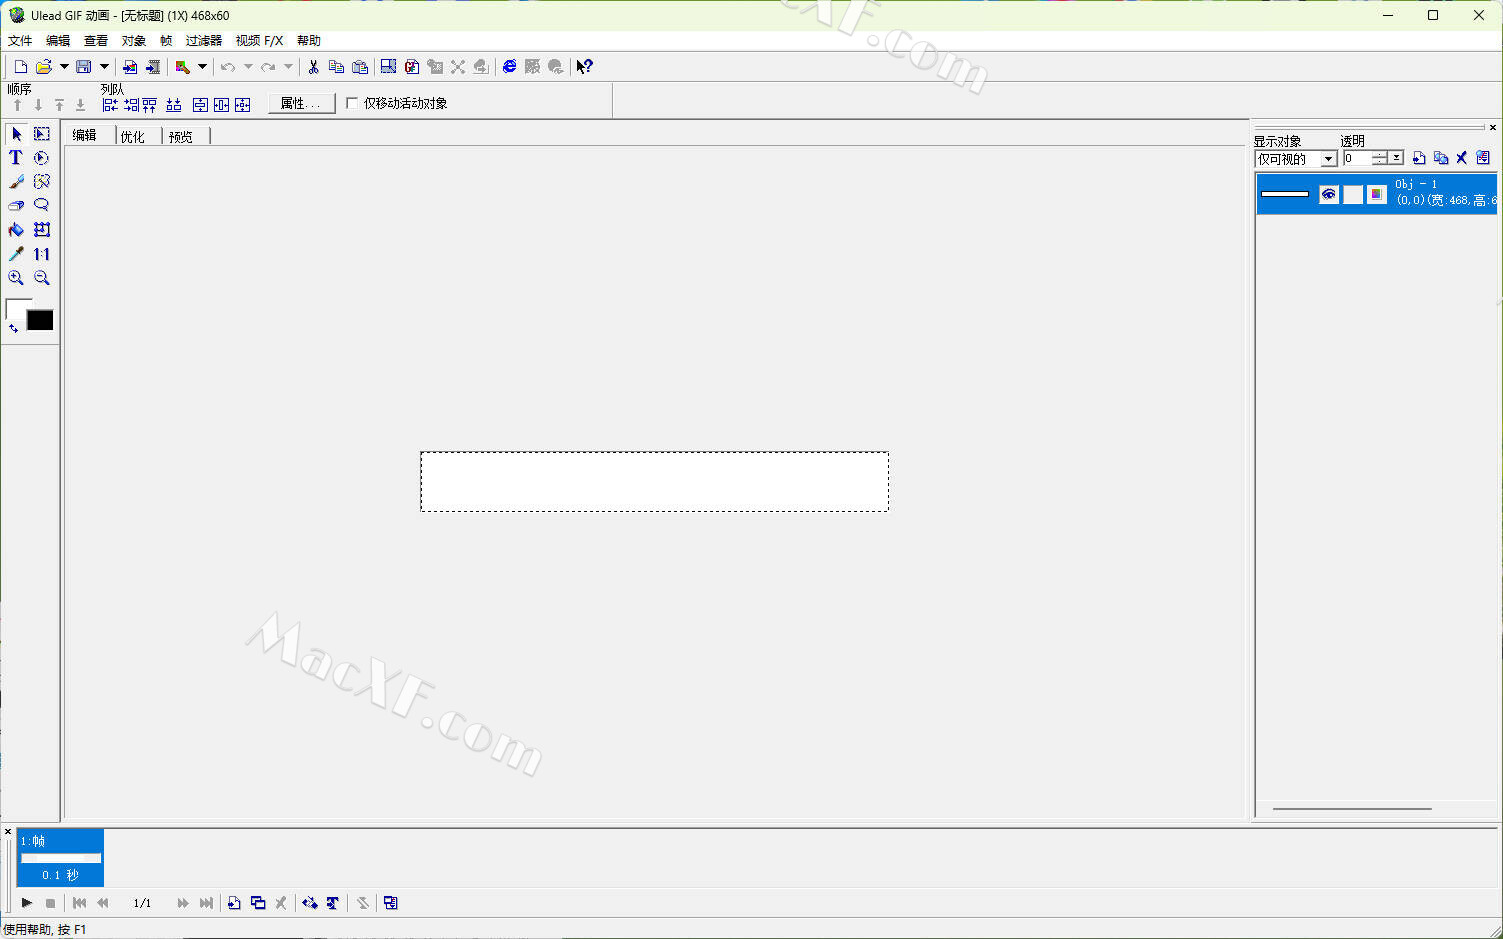Select the Lasso selection tool
Viewport: 1503px width, 939px height.
click(41, 206)
